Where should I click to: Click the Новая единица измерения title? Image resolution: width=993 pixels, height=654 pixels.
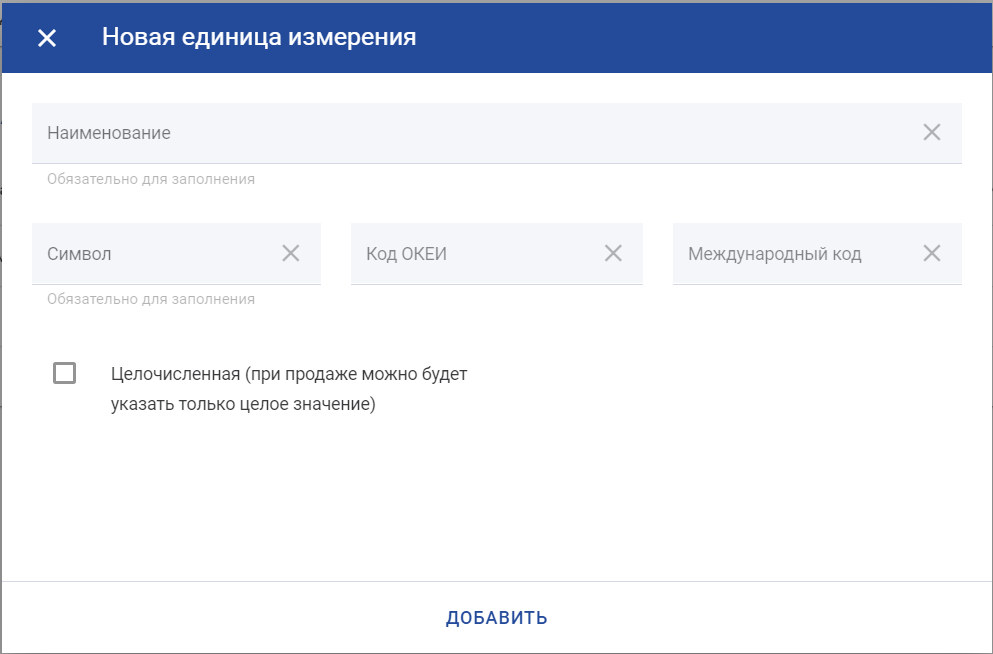[x=259, y=38]
